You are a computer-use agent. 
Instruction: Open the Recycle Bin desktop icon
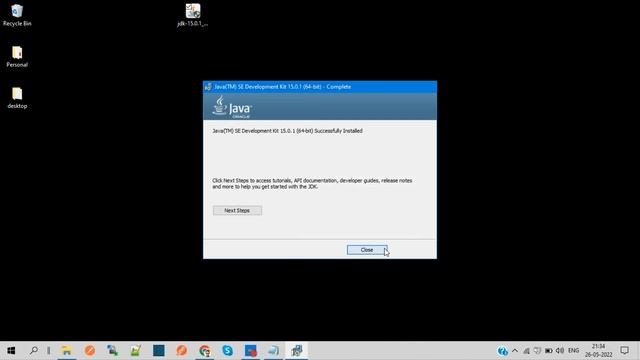(17, 15)
